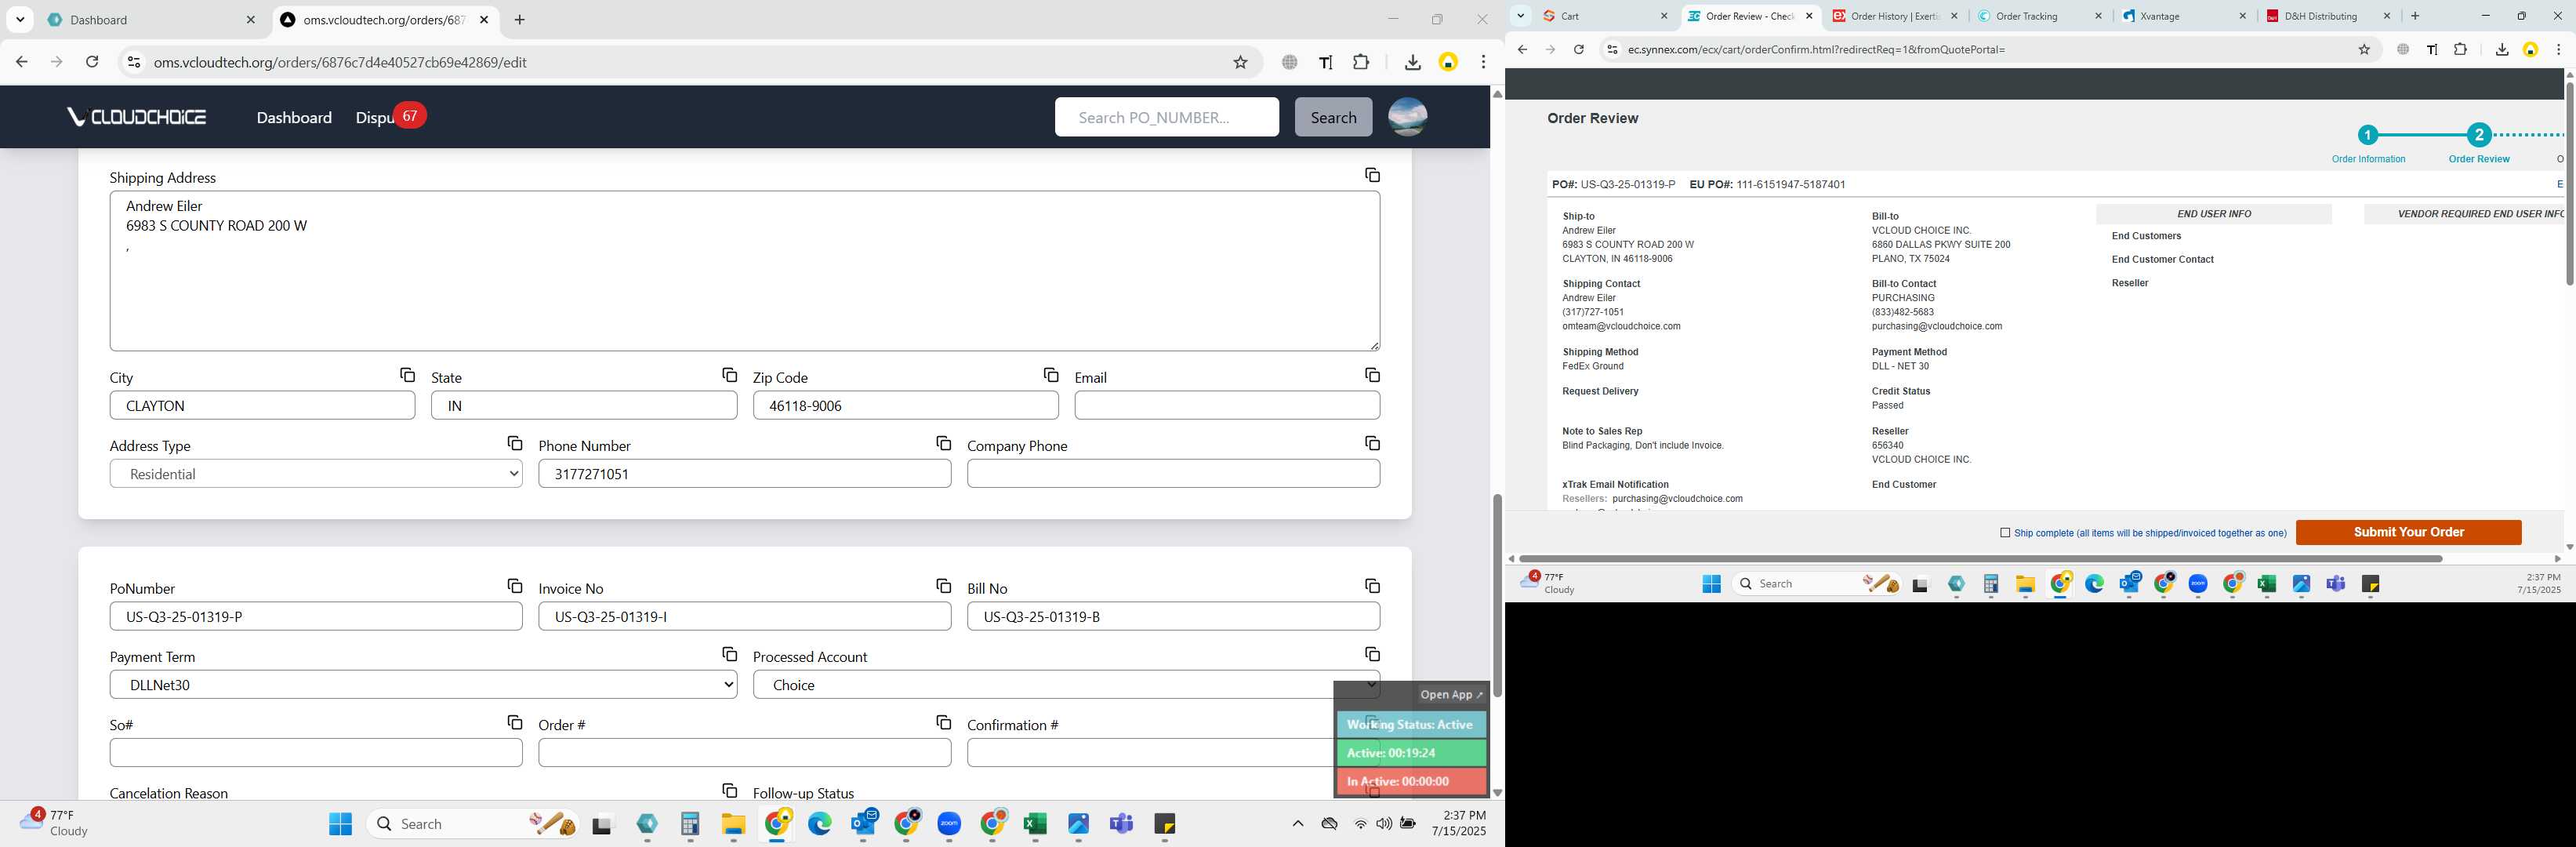Click the copy icon beside Company Phone
Screen dimensions: 2576x847
[1372, 443]
